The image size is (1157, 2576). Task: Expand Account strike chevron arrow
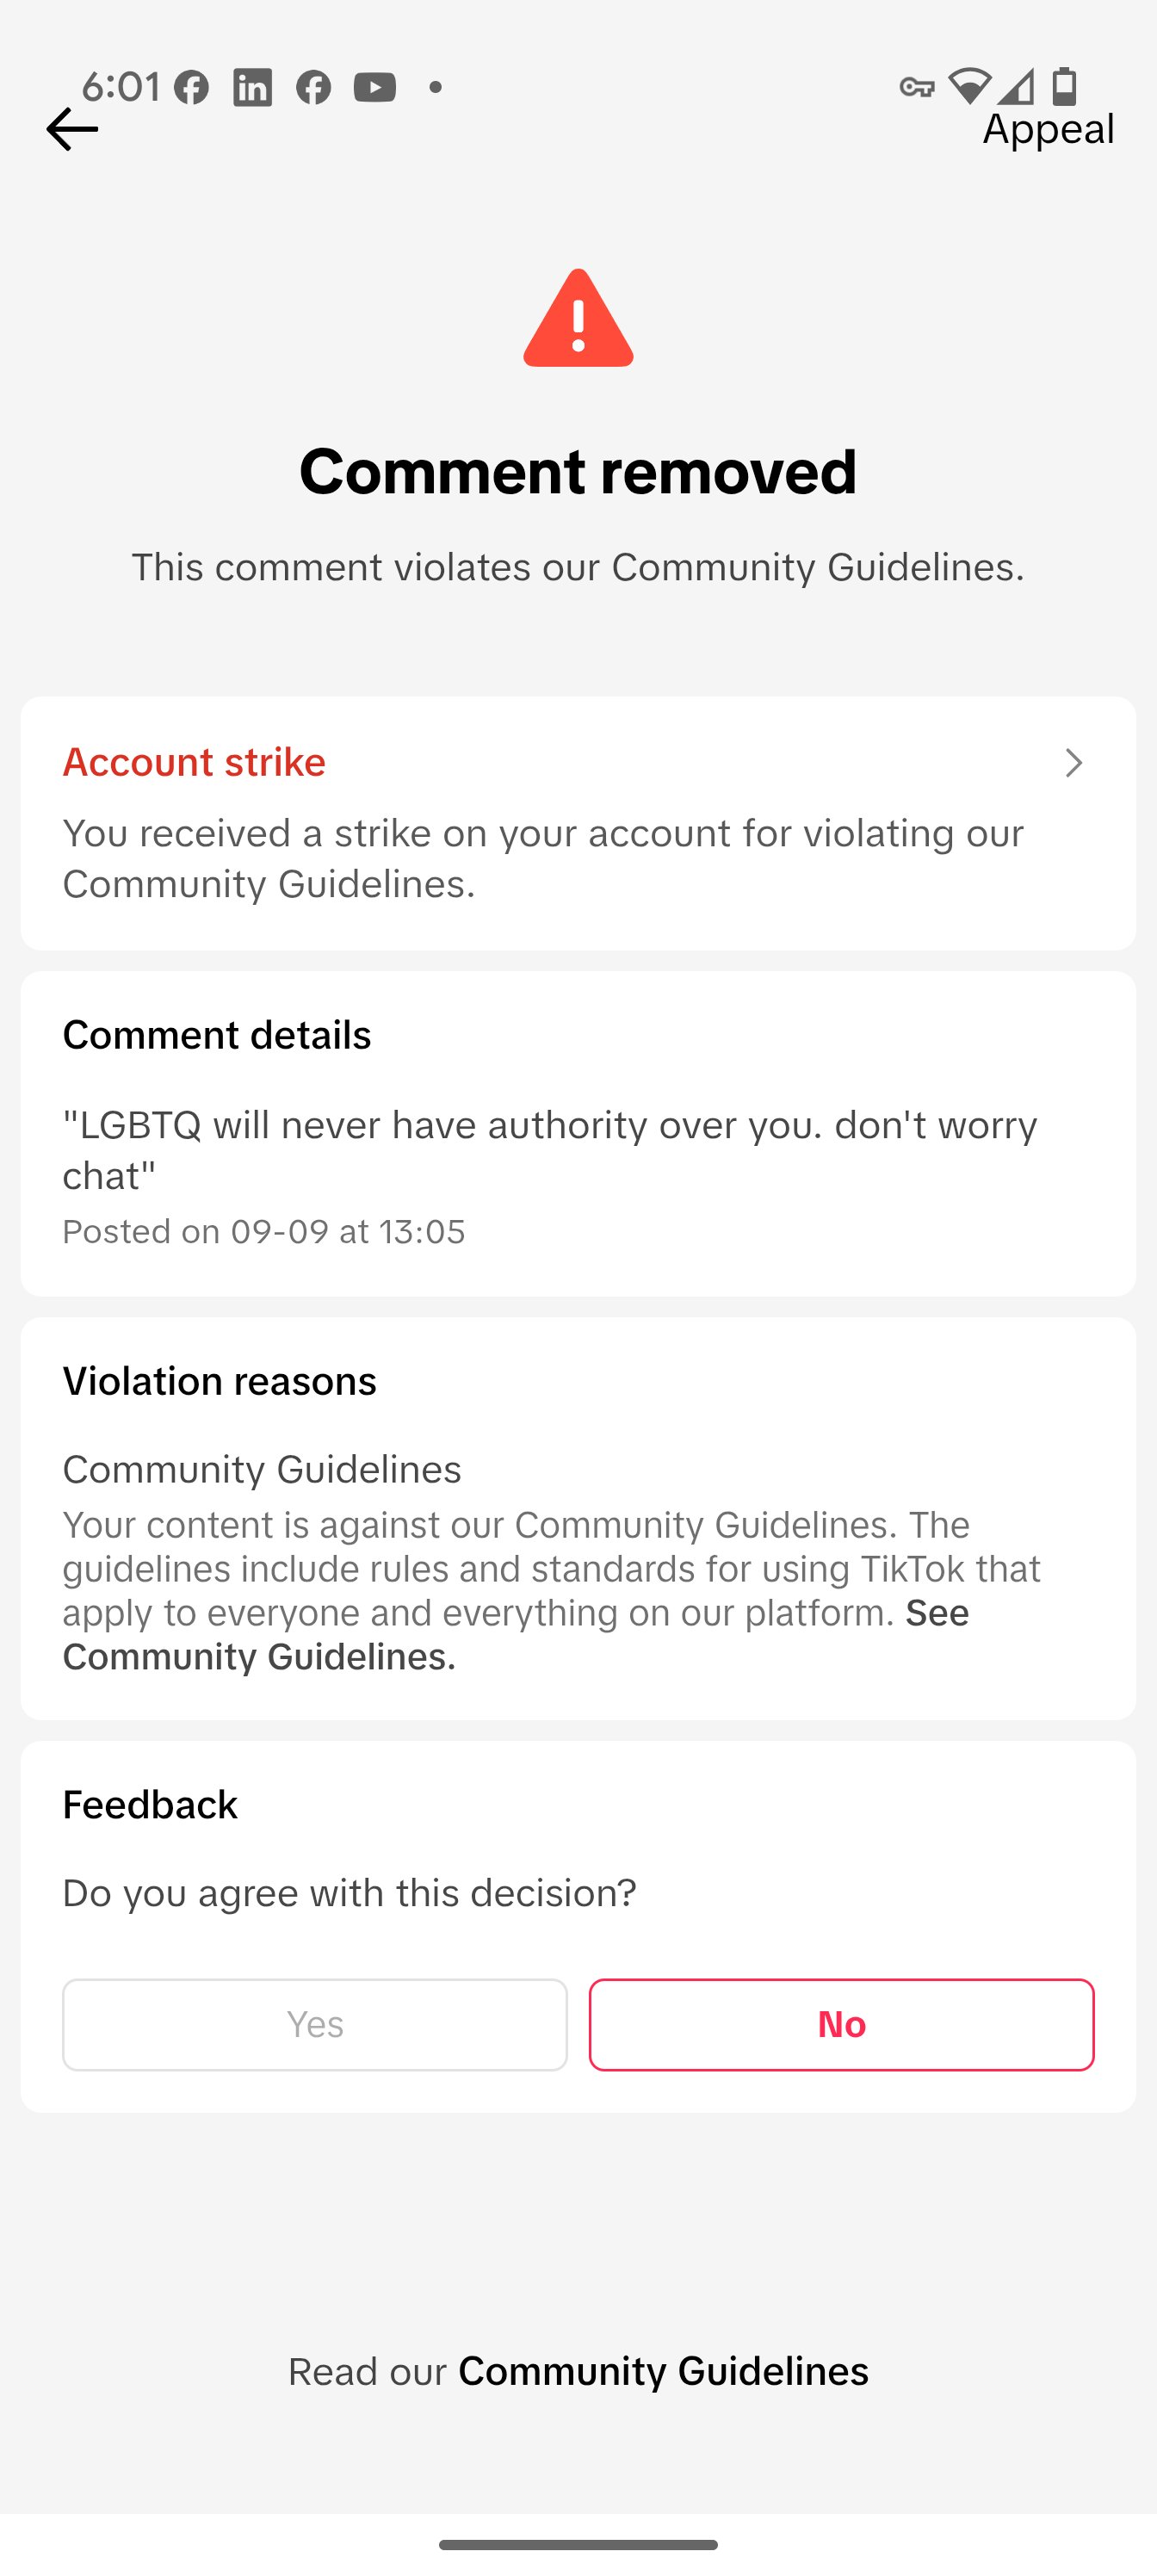click(x=1073, y=763)
